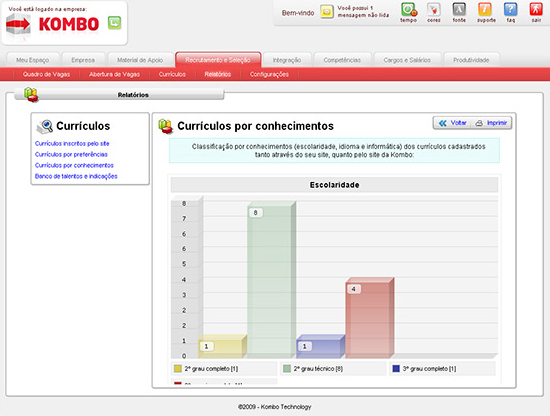Click the green 2º grau técnico legend swatch
This screenshot has width=550, height=416.
[287, 369]
